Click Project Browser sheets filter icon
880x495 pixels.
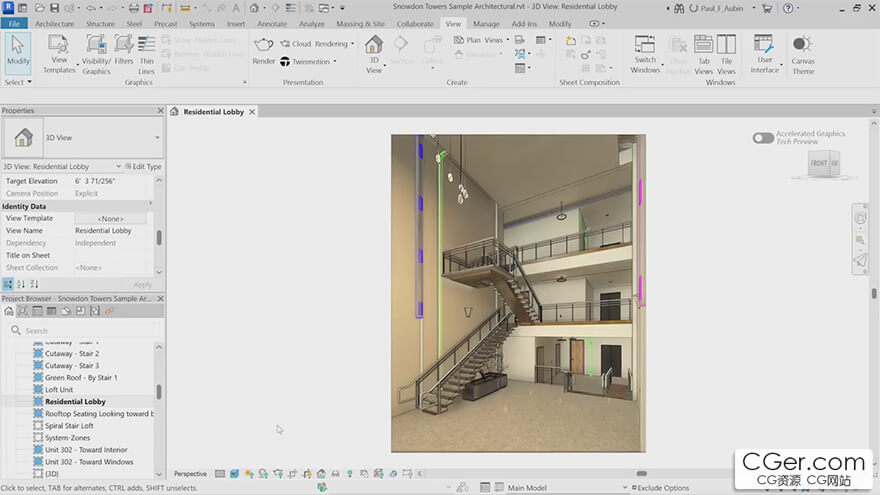(x=80, y=311)
